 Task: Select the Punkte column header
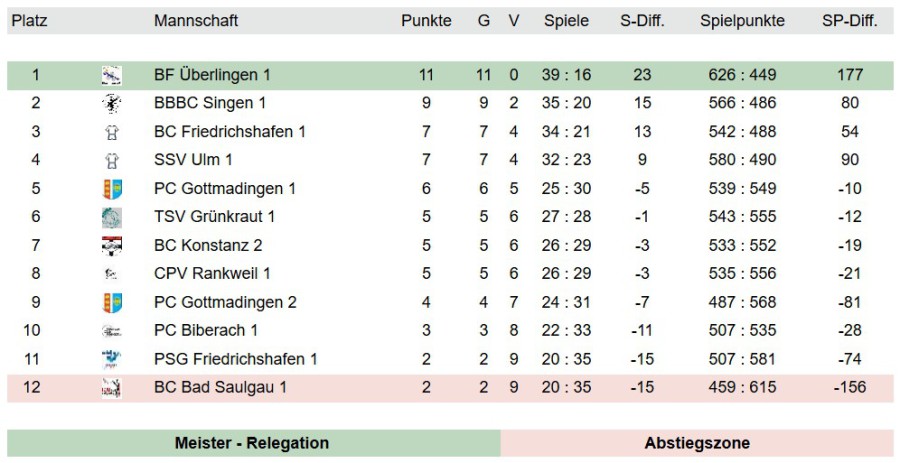point(426,21)
